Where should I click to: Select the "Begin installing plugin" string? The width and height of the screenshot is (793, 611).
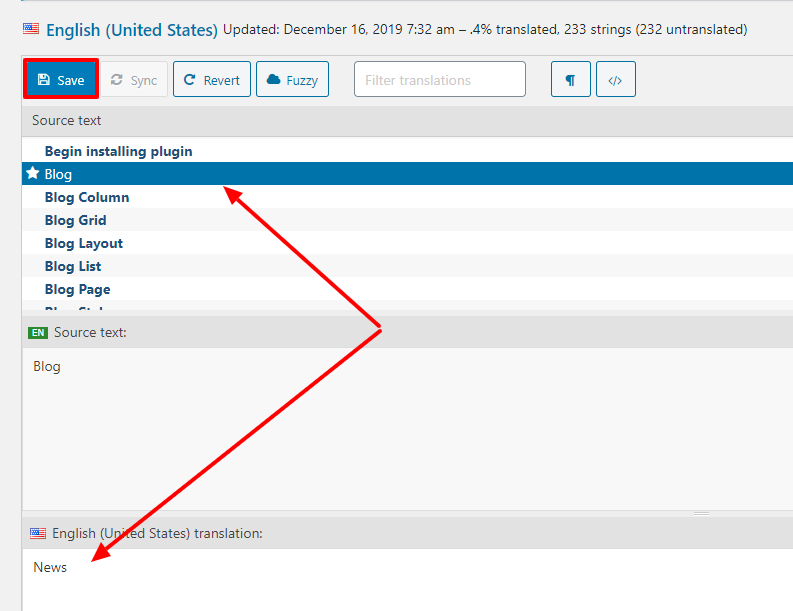[118, 151]
